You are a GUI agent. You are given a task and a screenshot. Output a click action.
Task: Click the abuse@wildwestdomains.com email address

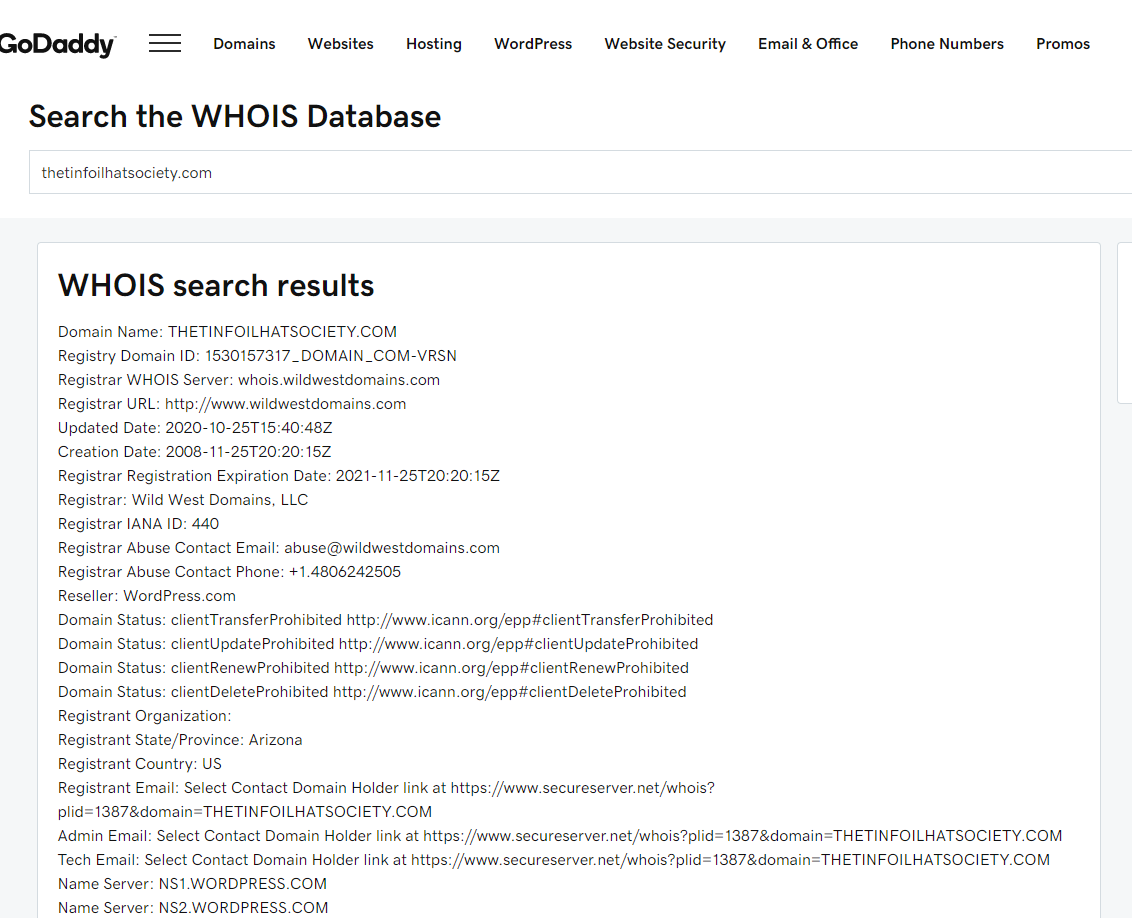391,548
